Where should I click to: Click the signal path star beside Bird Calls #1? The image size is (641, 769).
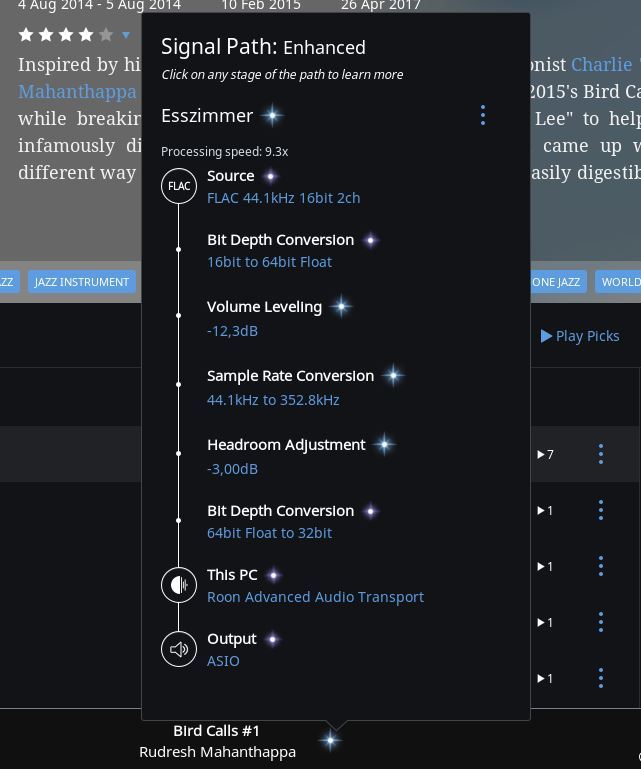coord(331,740)
